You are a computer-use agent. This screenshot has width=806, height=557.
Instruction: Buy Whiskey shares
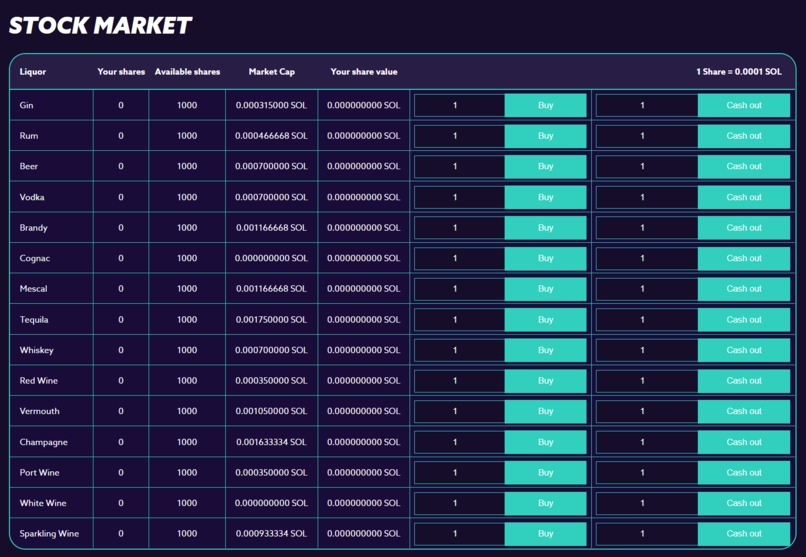(x=545, y=350)
